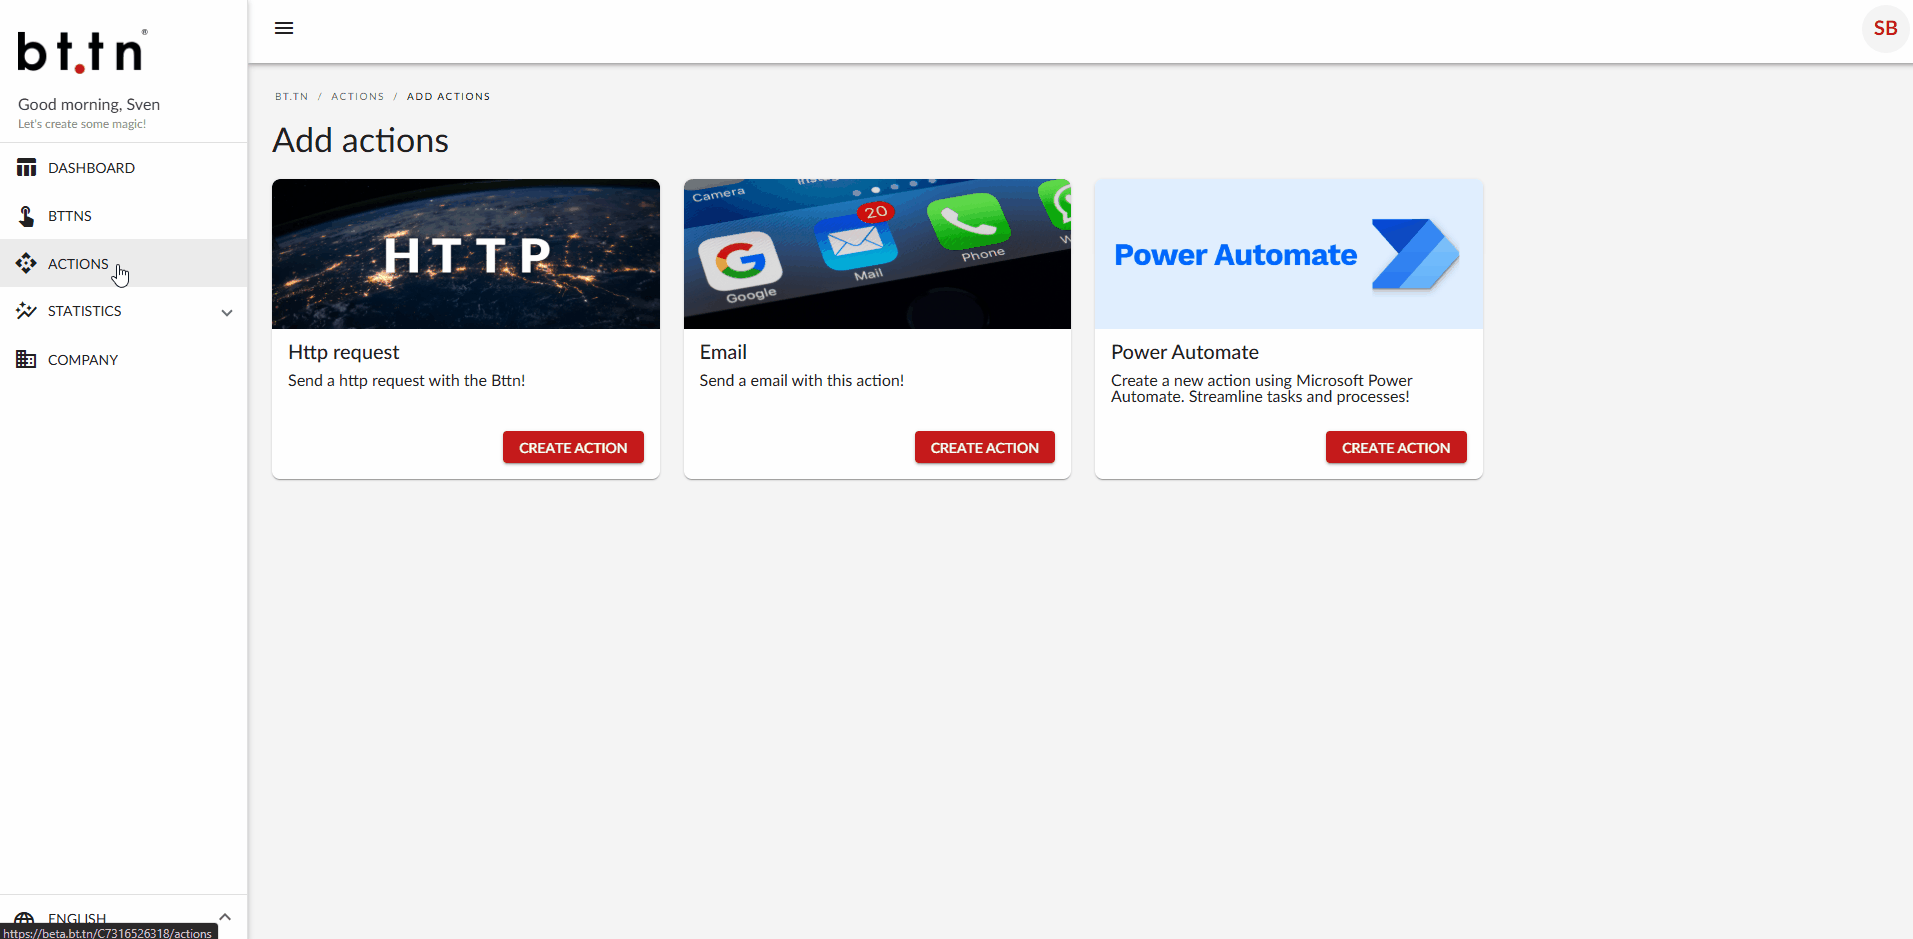Click the Statistics graph icon
Viewport: 1913px width, 939px height.
pyautogui.click(x=26, y=311)
